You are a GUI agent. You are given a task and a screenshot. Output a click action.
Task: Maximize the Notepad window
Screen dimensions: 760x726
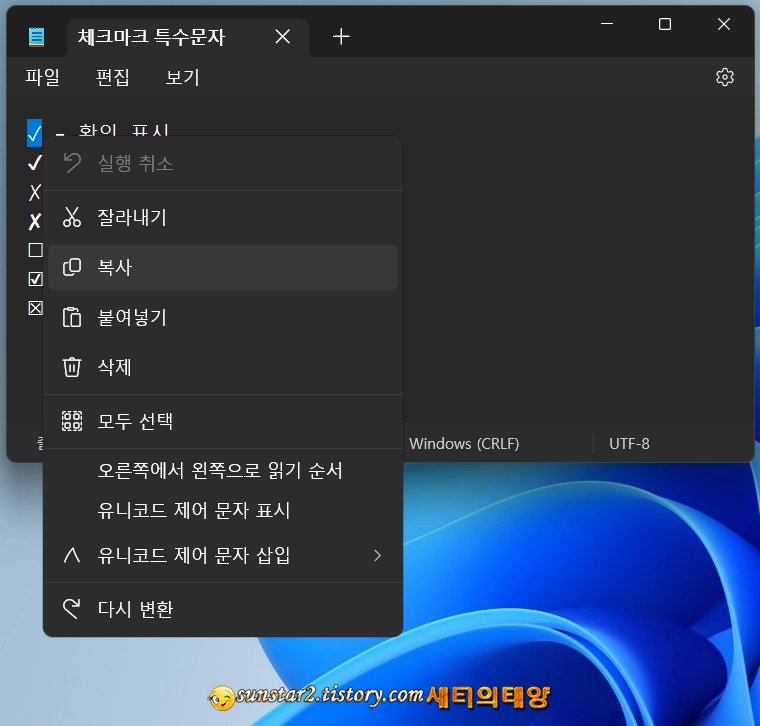[x=665, y=24]
